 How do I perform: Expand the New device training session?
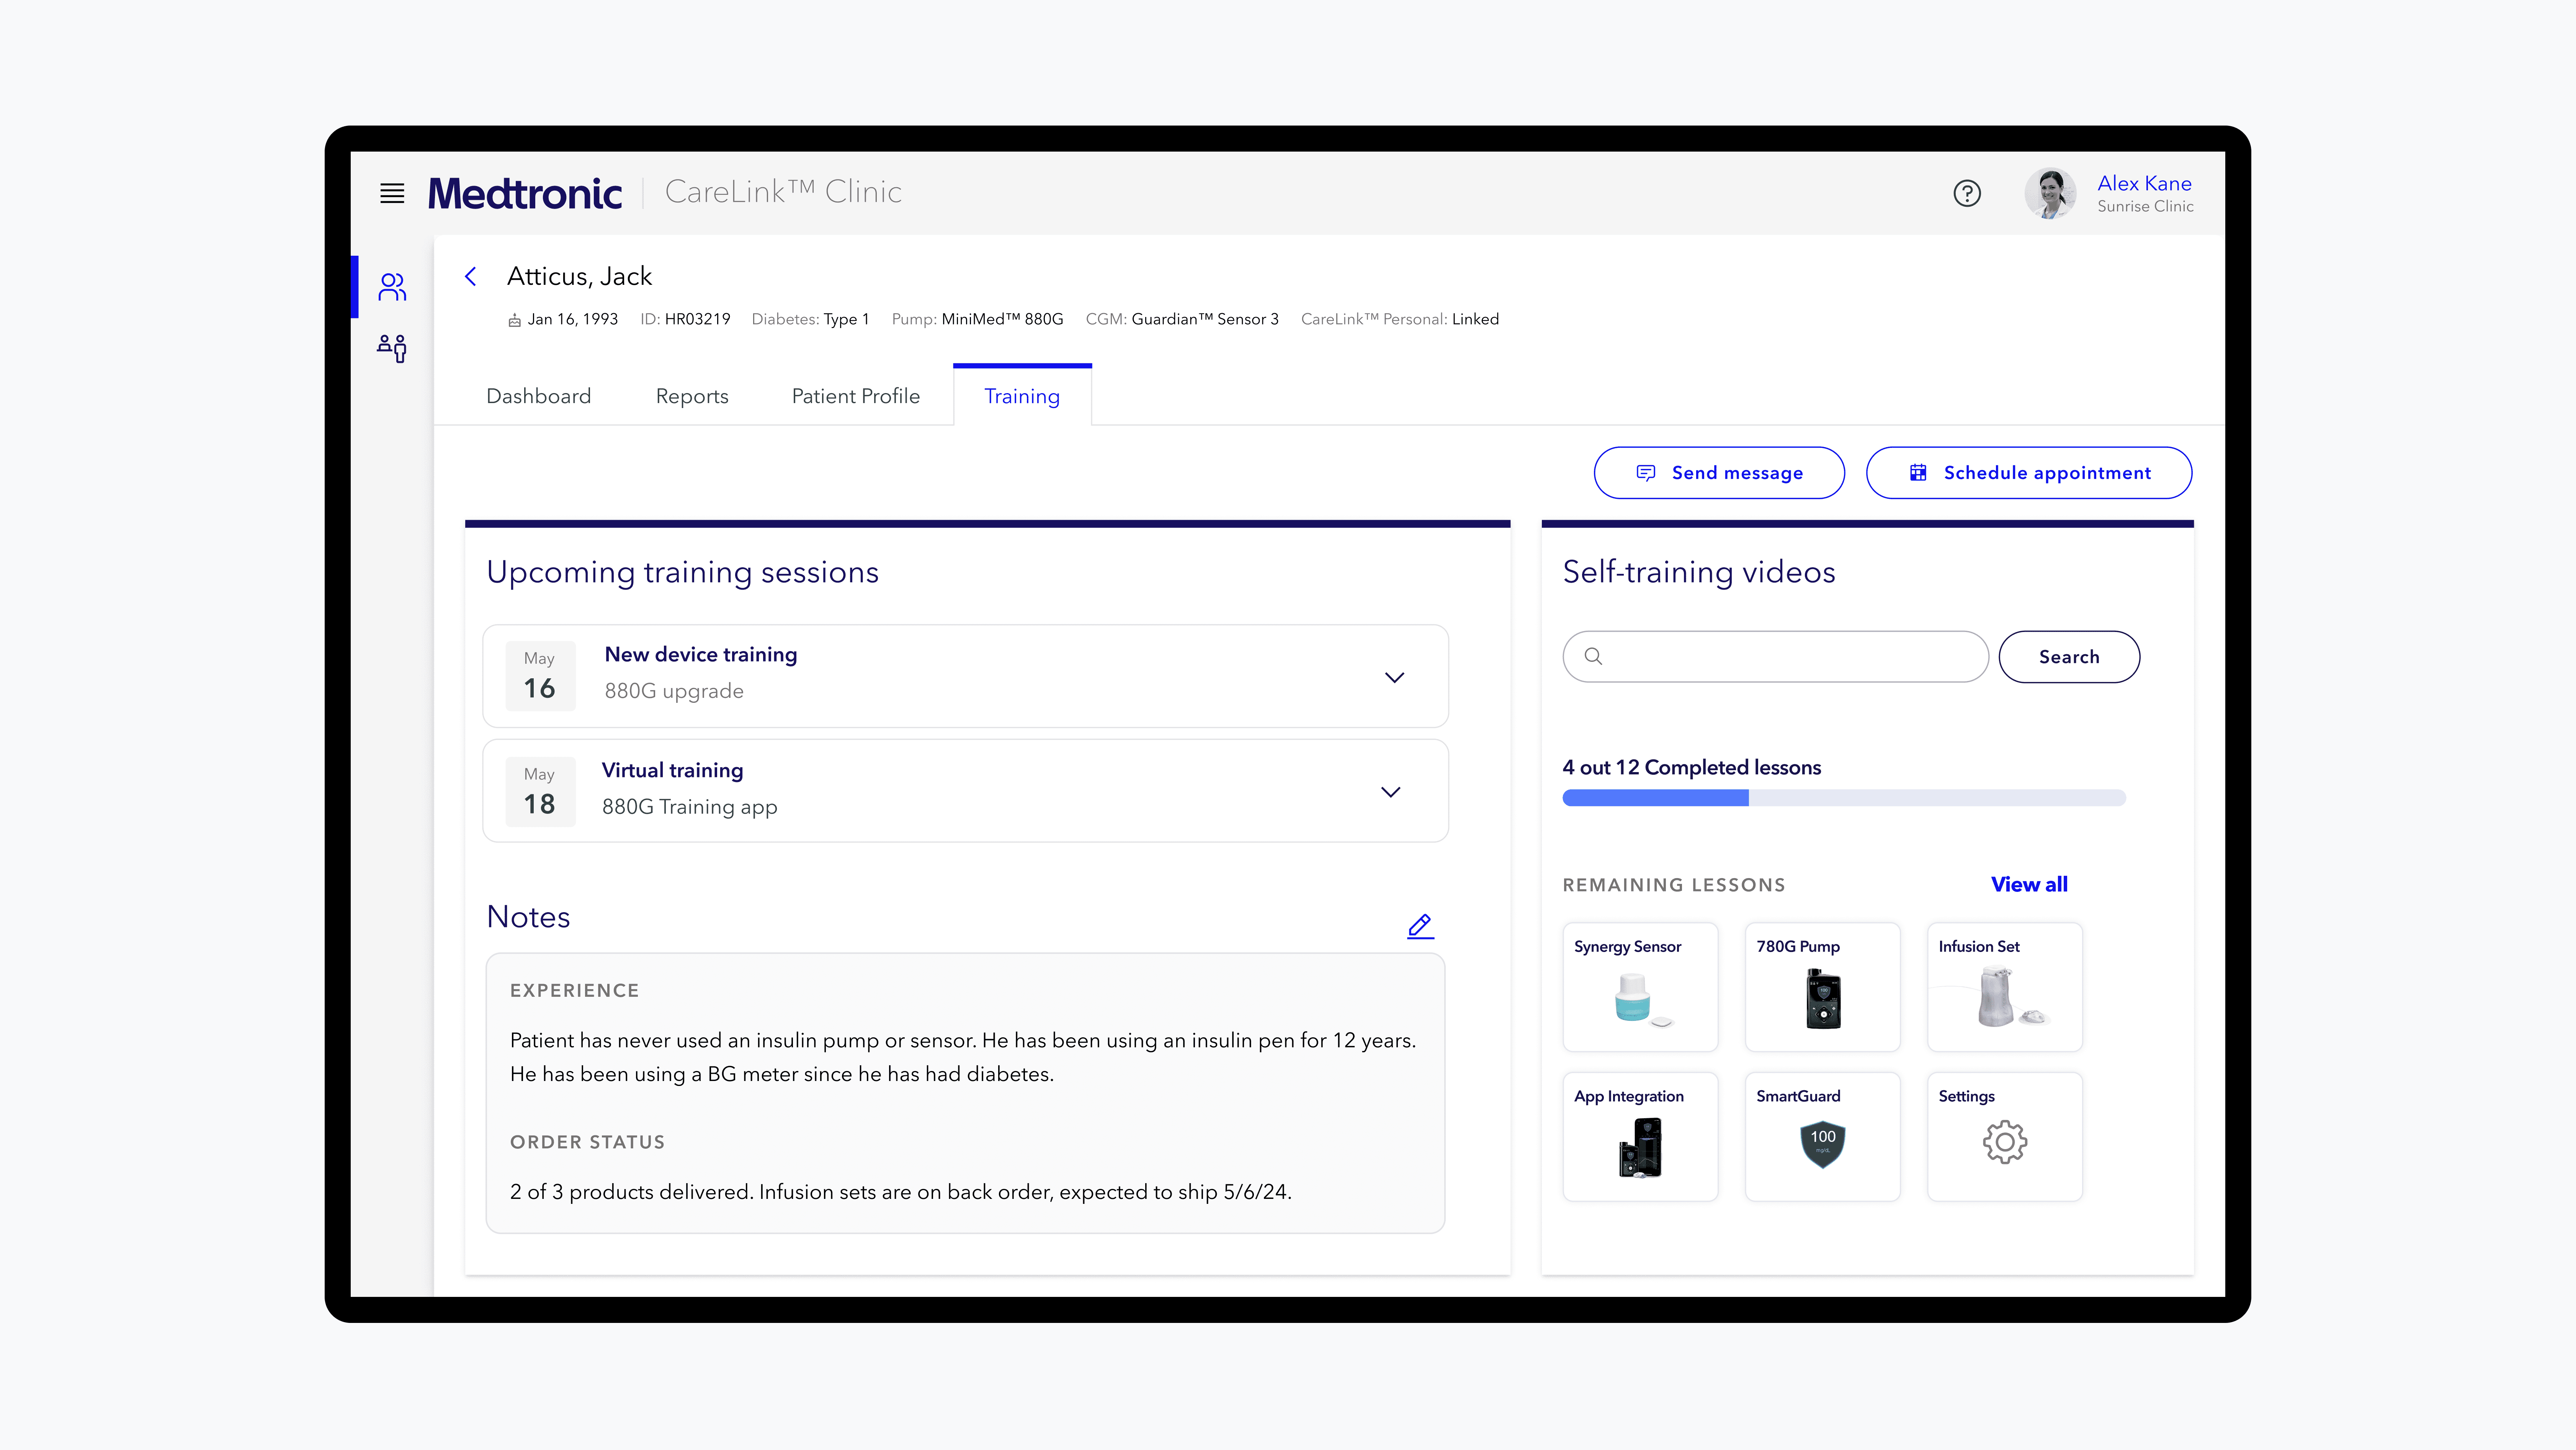coord(1394,677)
